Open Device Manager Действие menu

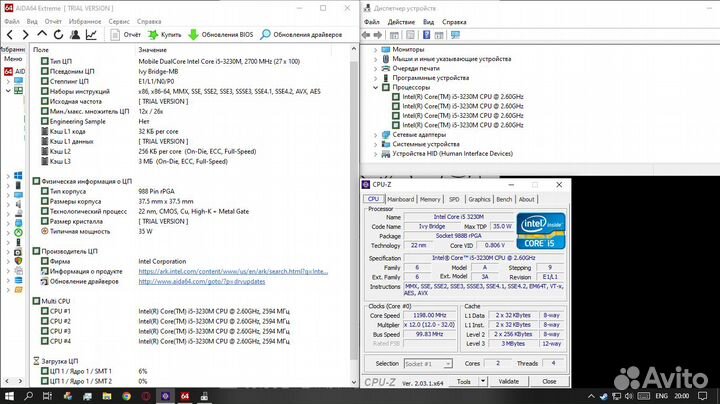pyautogui.click(x=401, y=22)
